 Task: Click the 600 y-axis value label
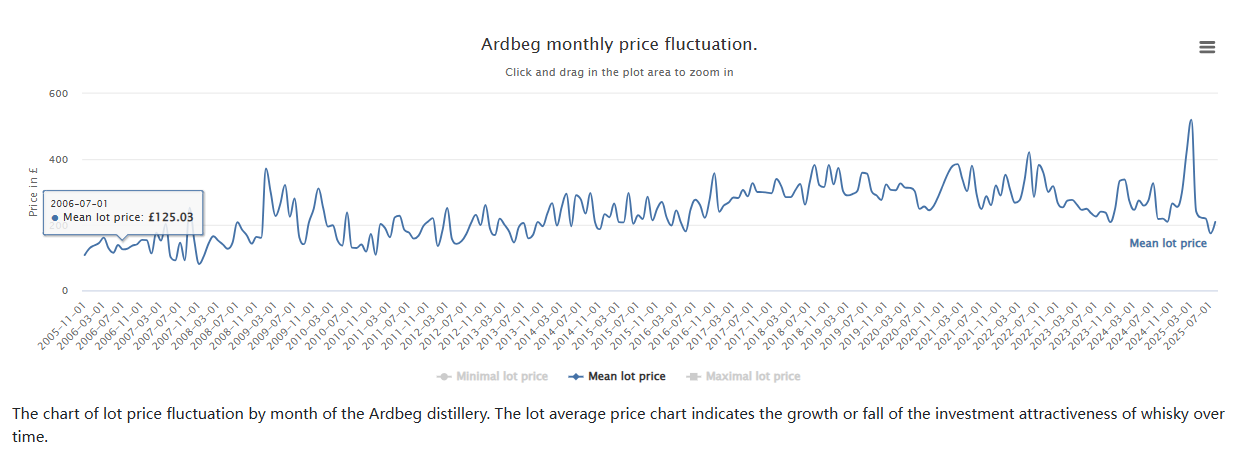pos(58,93)
